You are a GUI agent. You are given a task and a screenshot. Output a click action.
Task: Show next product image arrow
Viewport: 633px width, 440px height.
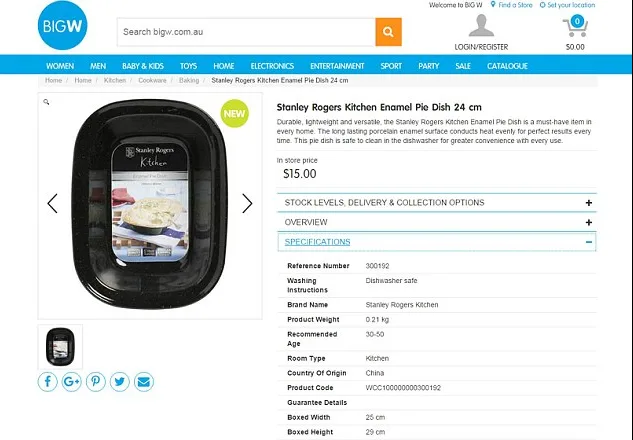pyautogui.click(x=247, y=203)
